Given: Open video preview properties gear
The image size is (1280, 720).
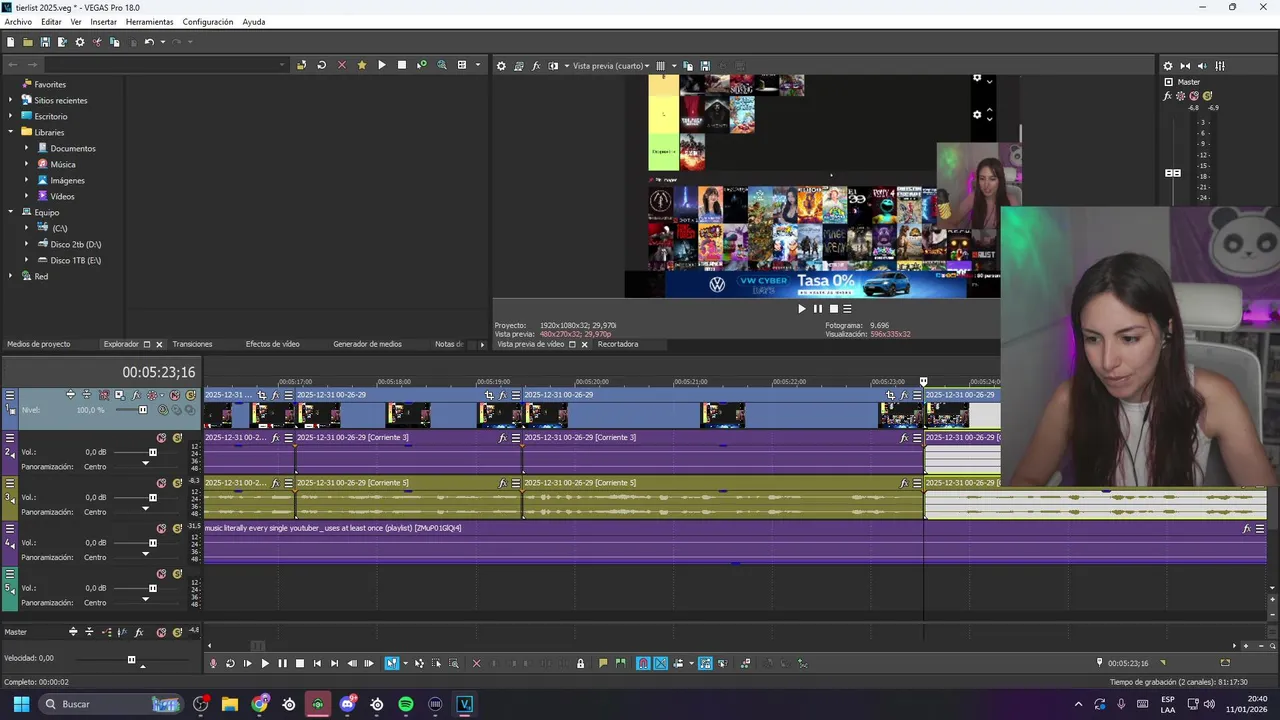Looking at the screenshot, I should (502, 66).
